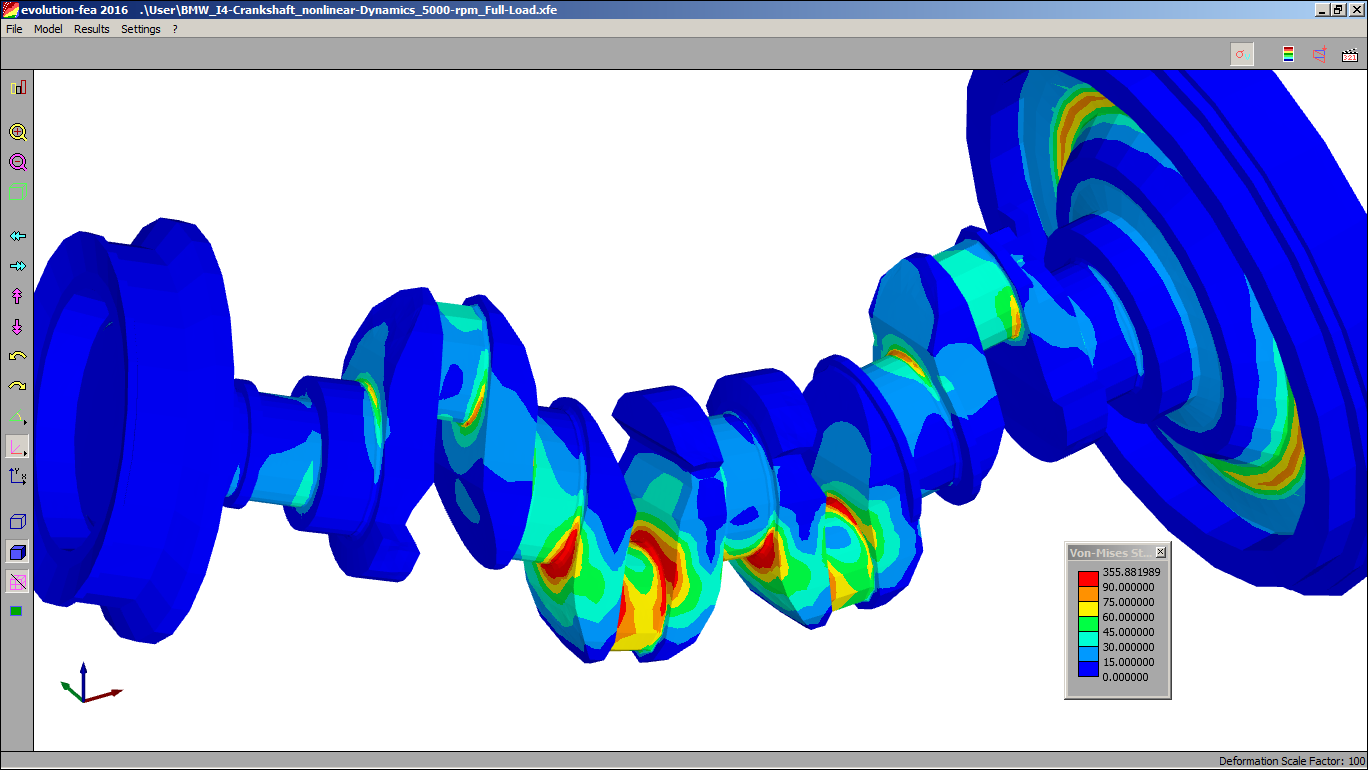Image resolution: width=1368 pixels, height=770 pixels.
Task: Zoom in with the yellow magnifier
Action: pos(18,132)
